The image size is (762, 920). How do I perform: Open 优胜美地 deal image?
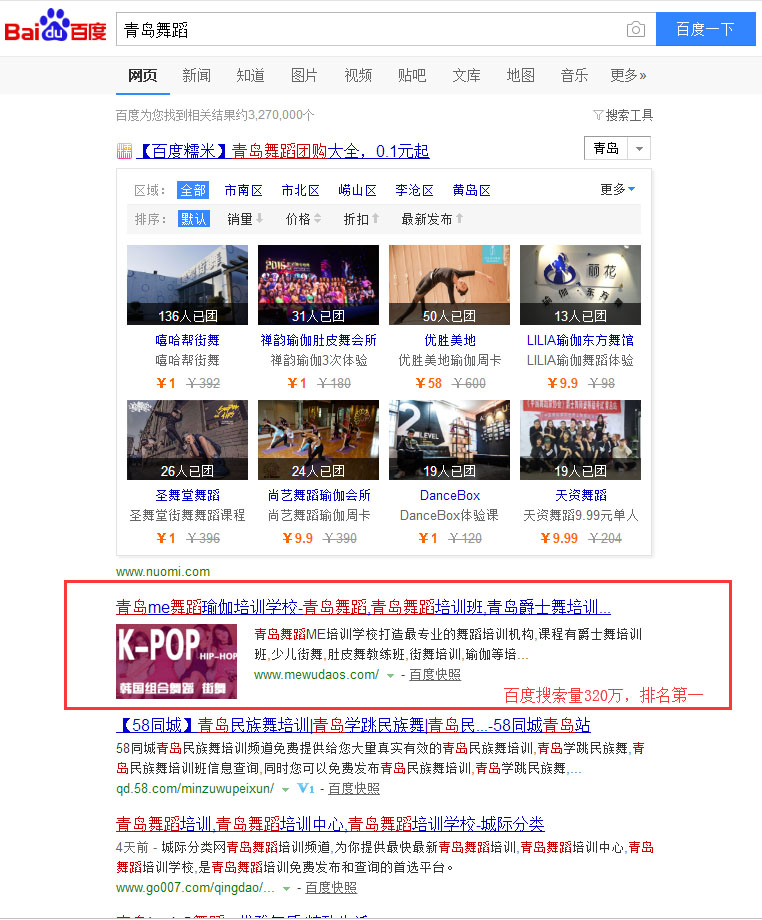point(449,285)
